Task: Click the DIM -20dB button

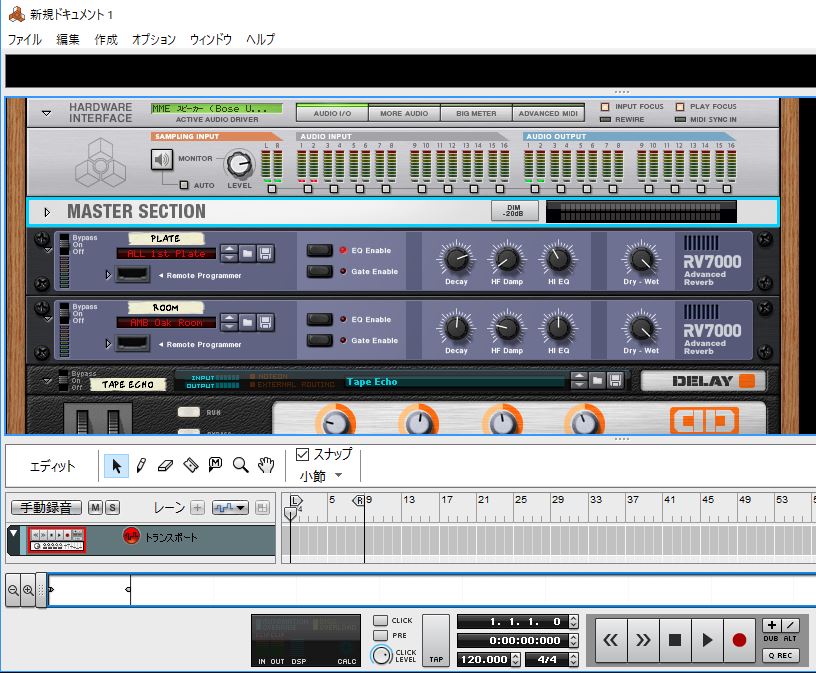Action: point(514,211)
